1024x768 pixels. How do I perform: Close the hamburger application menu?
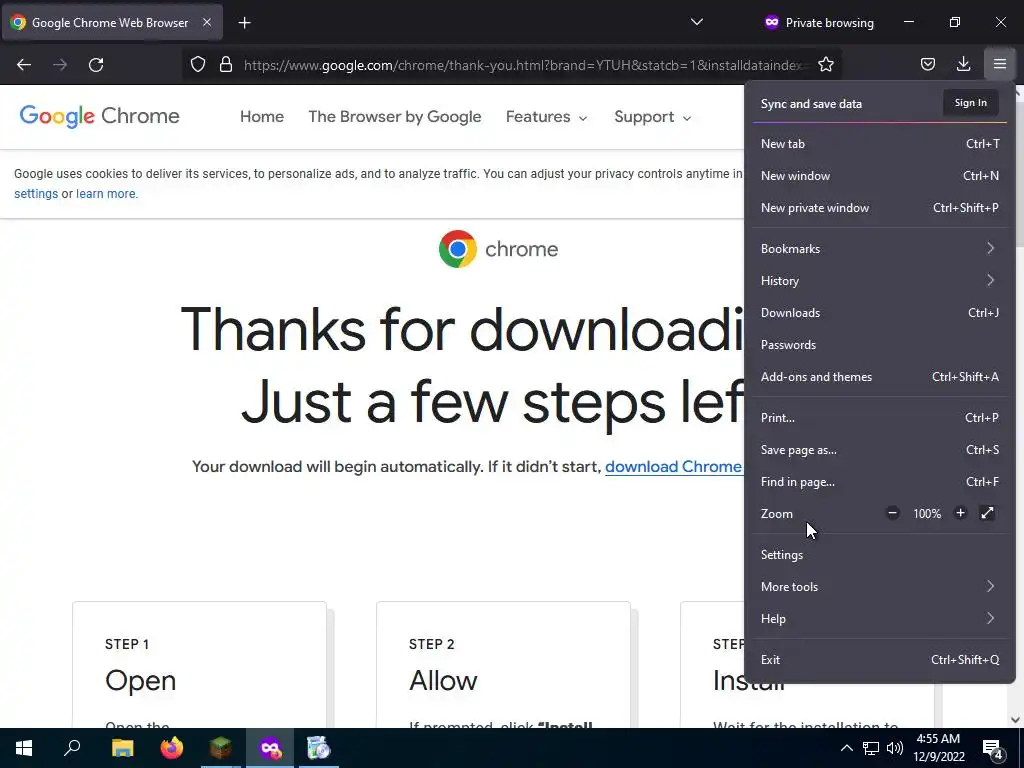(1000, 64)
